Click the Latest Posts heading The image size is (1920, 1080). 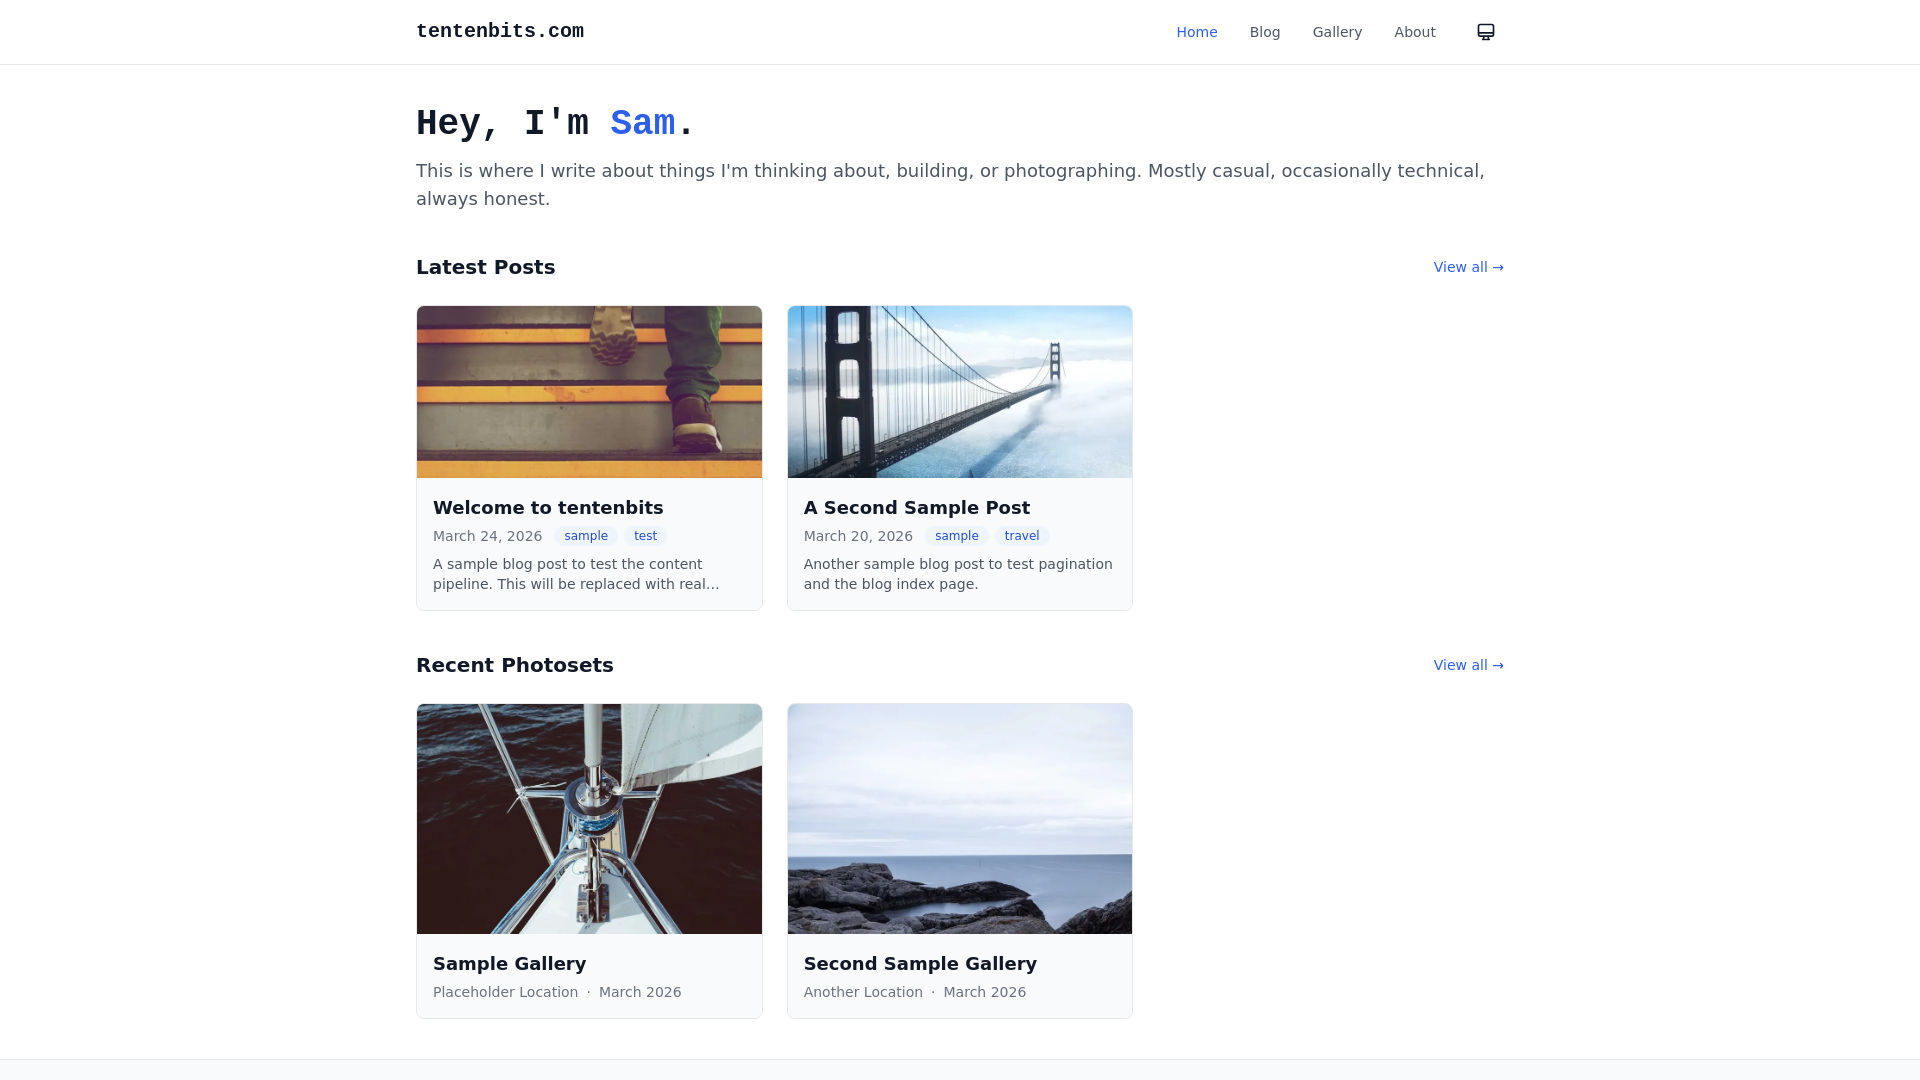click(x=485, y=267)
